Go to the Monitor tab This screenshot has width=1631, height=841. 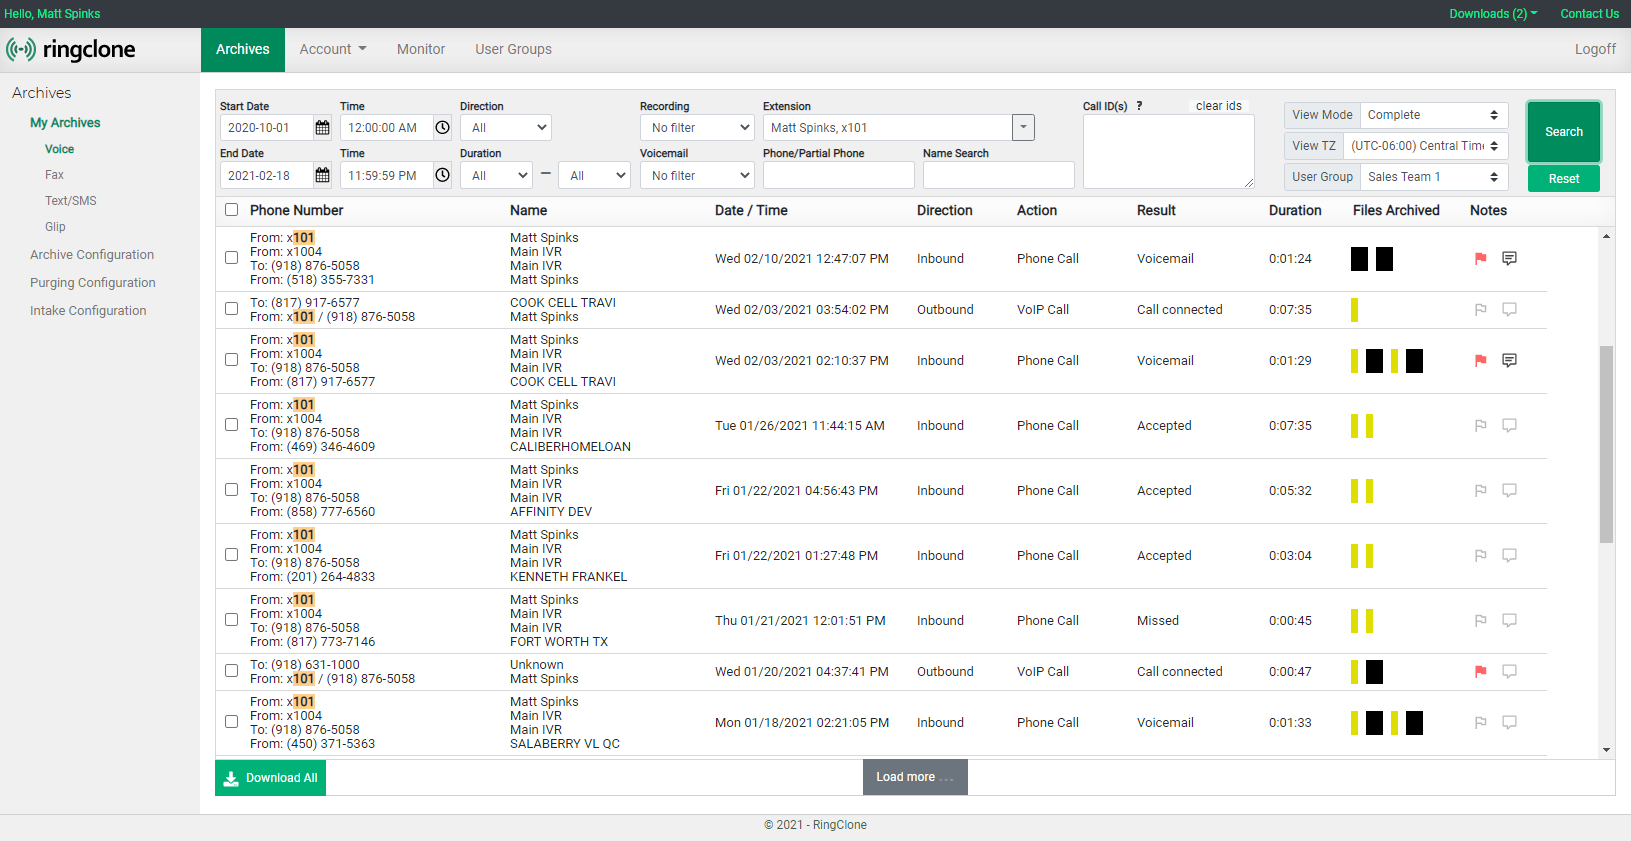point(421,49)
